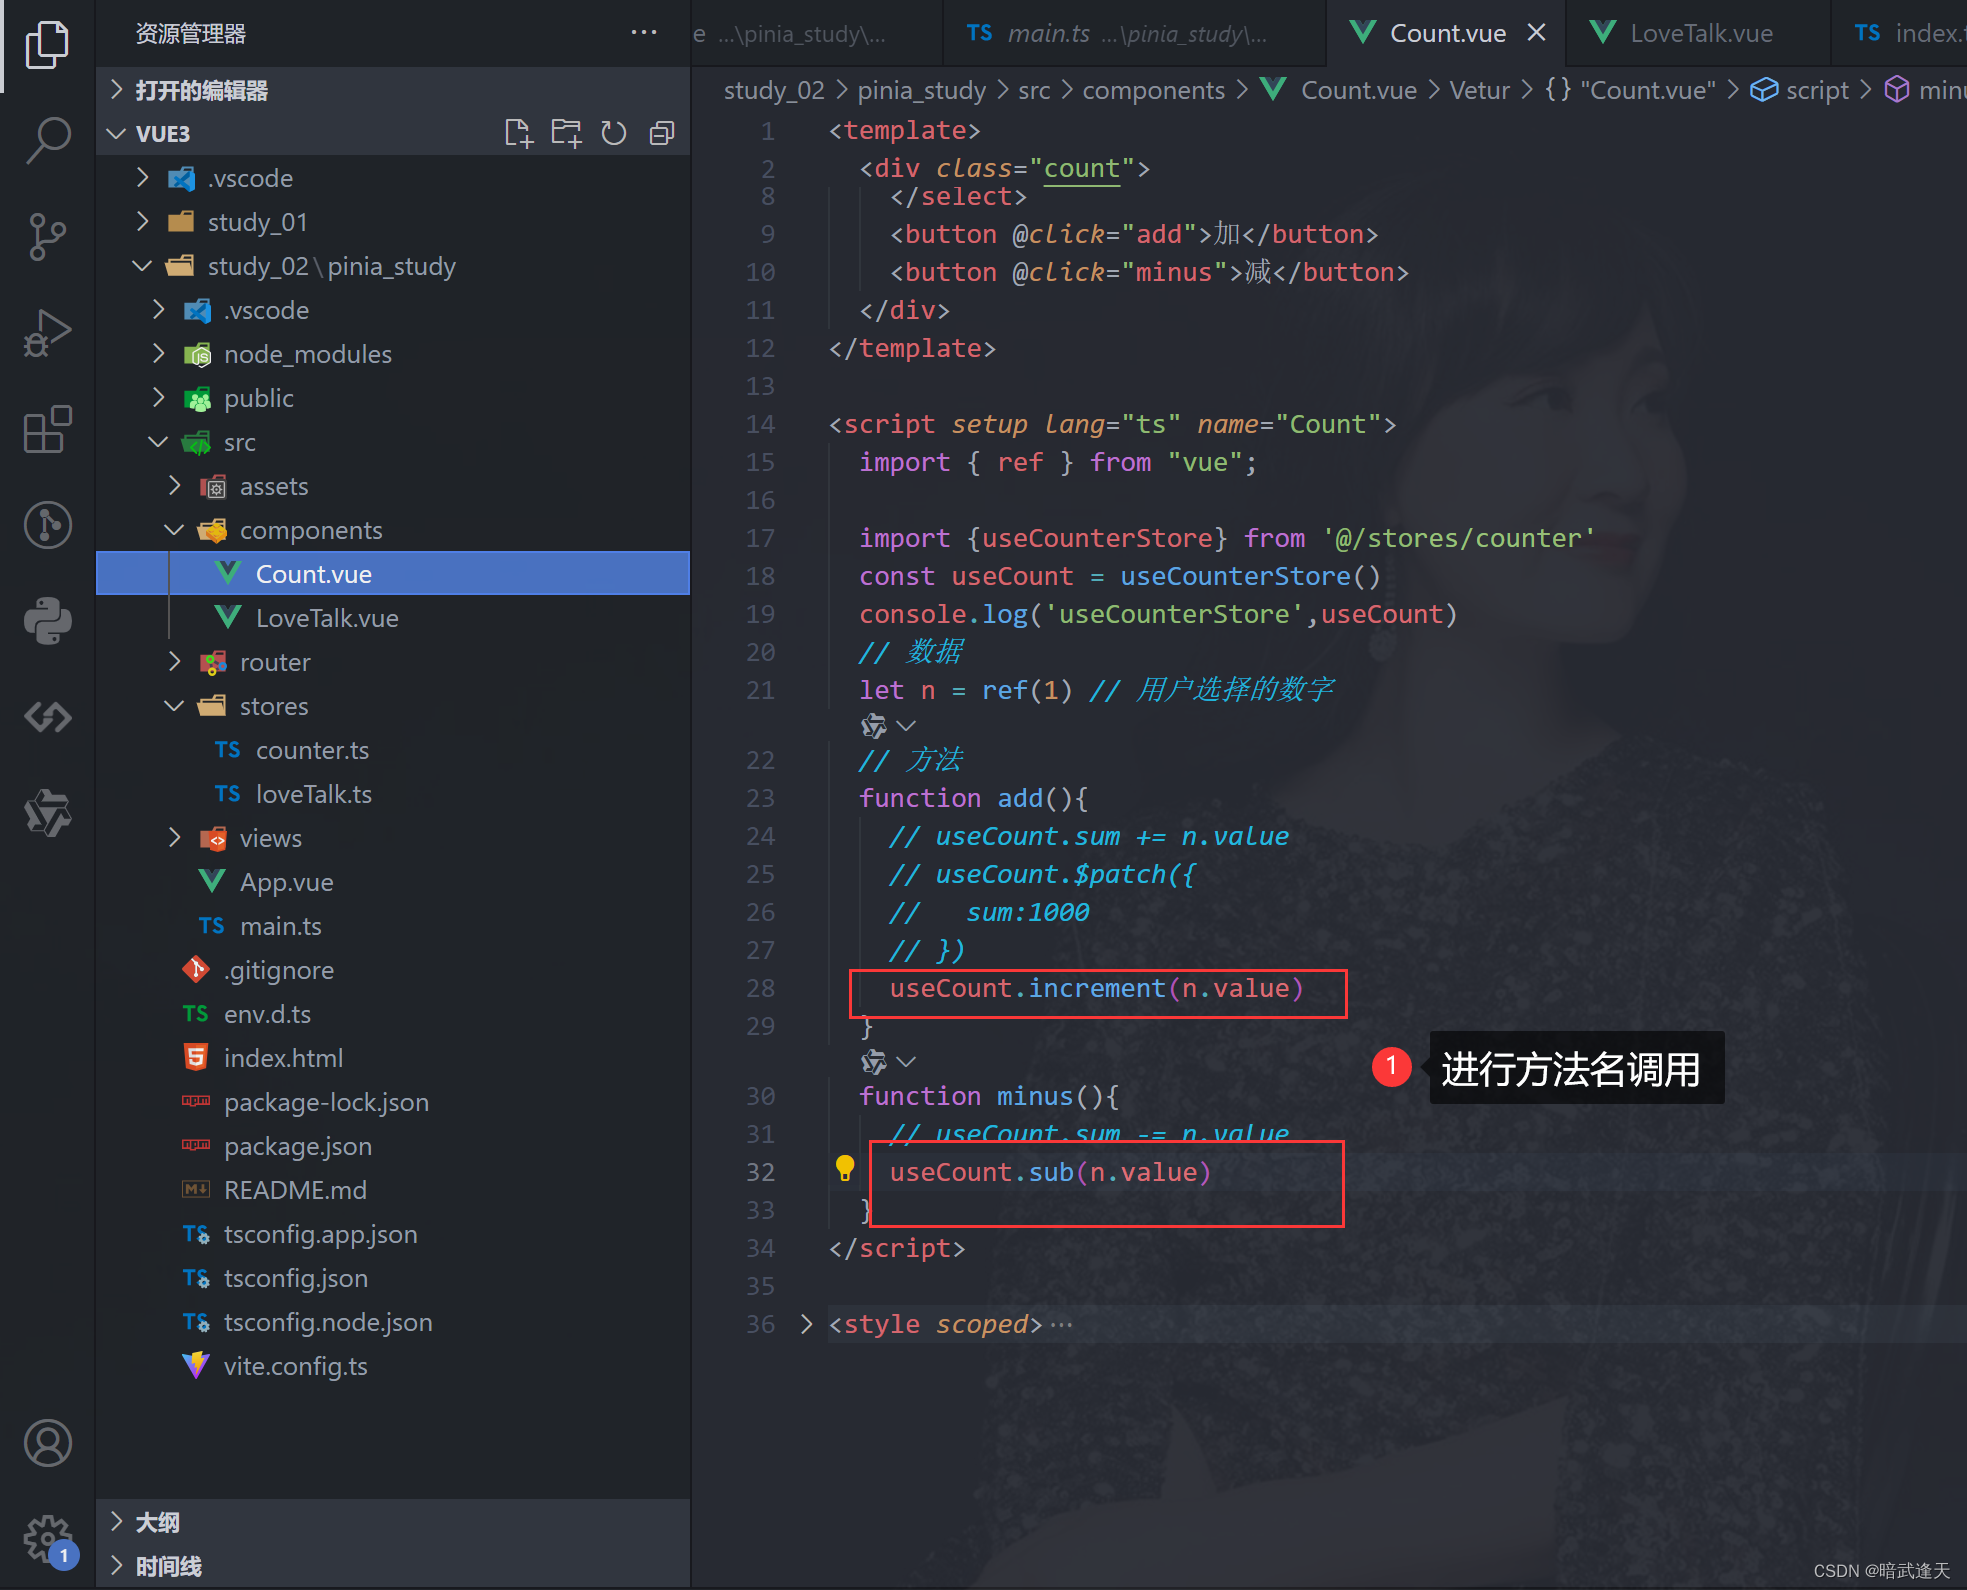This screenshot has height=1590, width=1967.
Task: Open package.json in the explorer
Action: tap(393, 1146)
